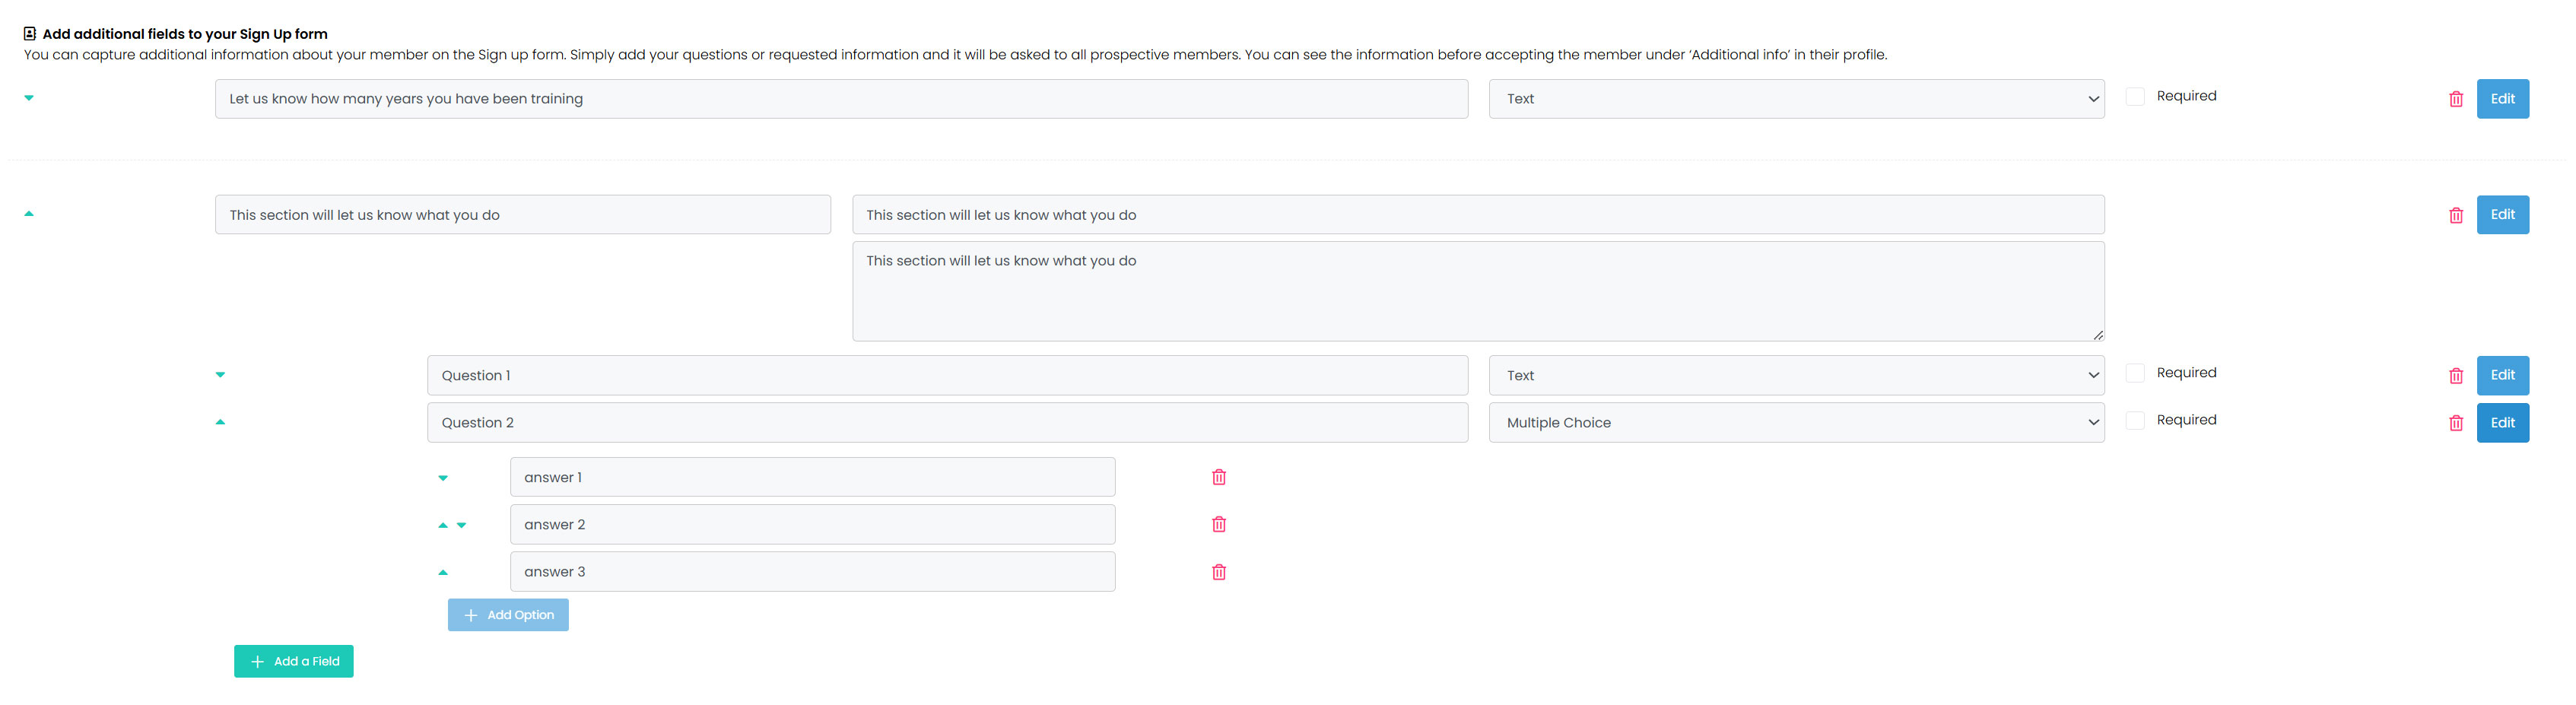Remove answer 2 with its trash icon
The height and width of the screenshot is (705, 2576).
(x=1218, y=524)
